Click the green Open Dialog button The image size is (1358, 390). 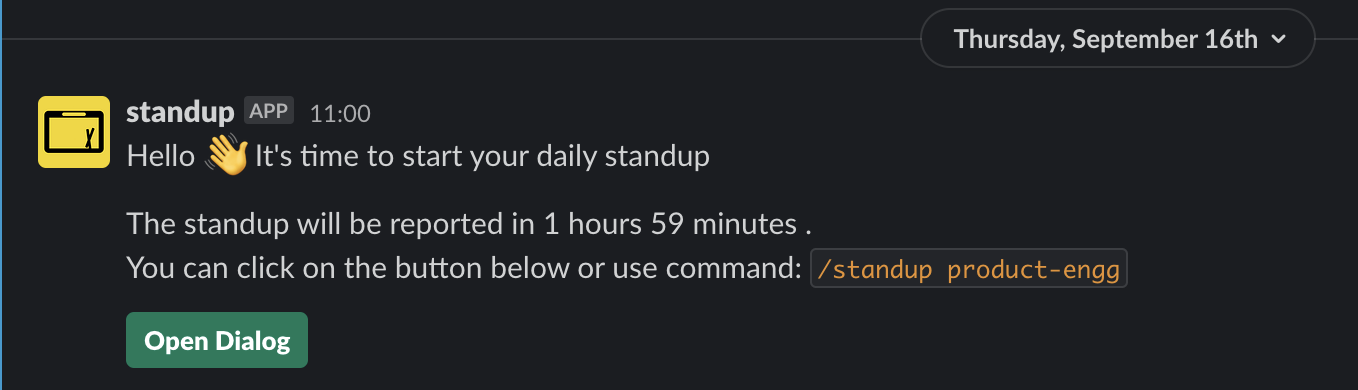(217, 341)
